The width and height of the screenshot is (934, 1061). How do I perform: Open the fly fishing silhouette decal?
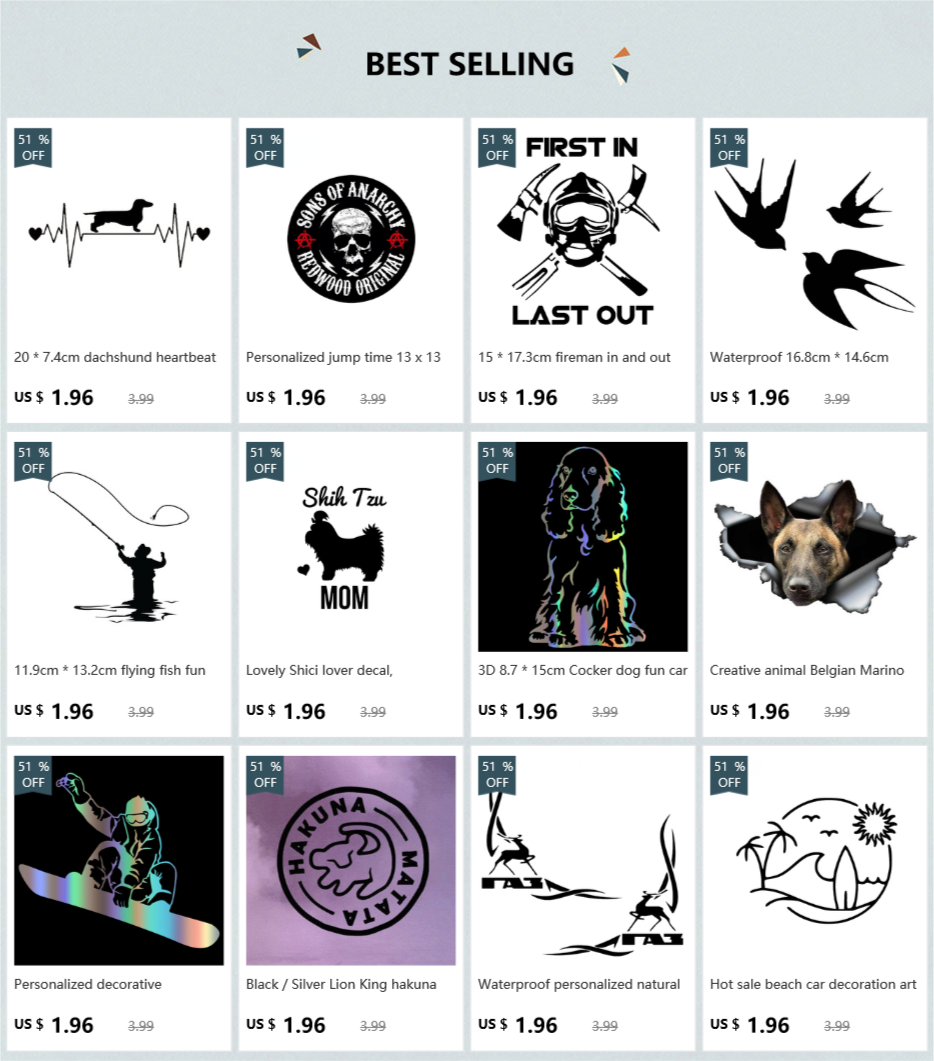click(119, 547)
